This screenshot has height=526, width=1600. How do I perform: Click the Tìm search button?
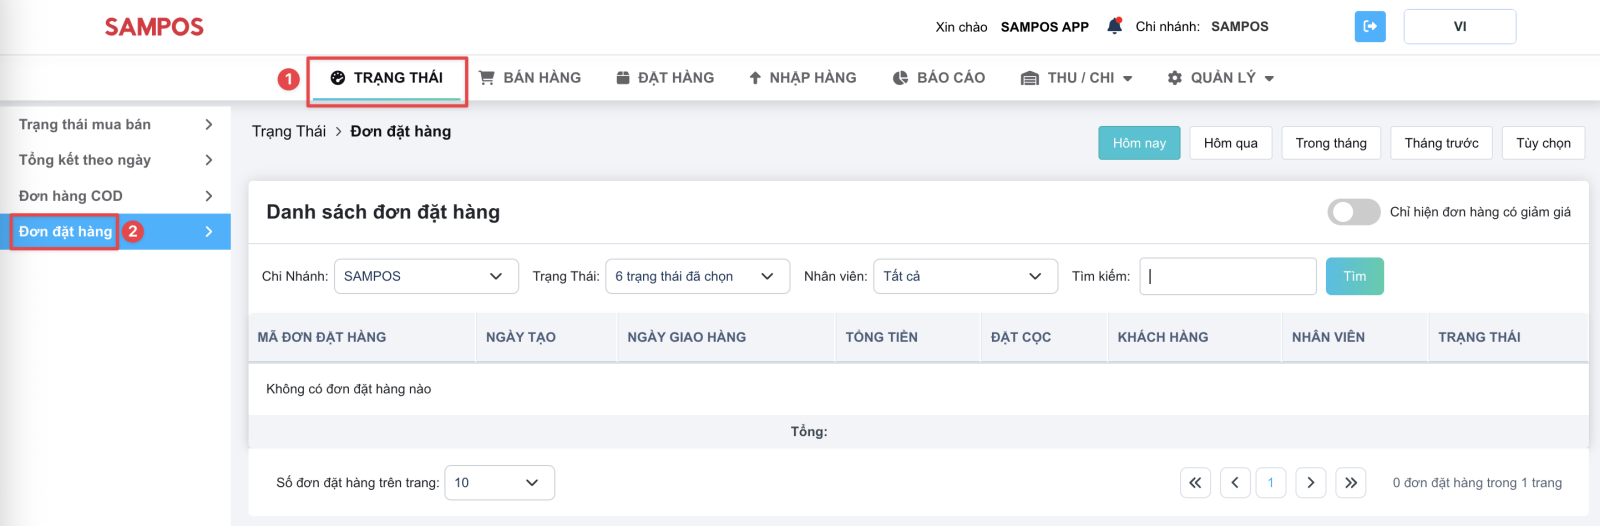point(1355,276)
